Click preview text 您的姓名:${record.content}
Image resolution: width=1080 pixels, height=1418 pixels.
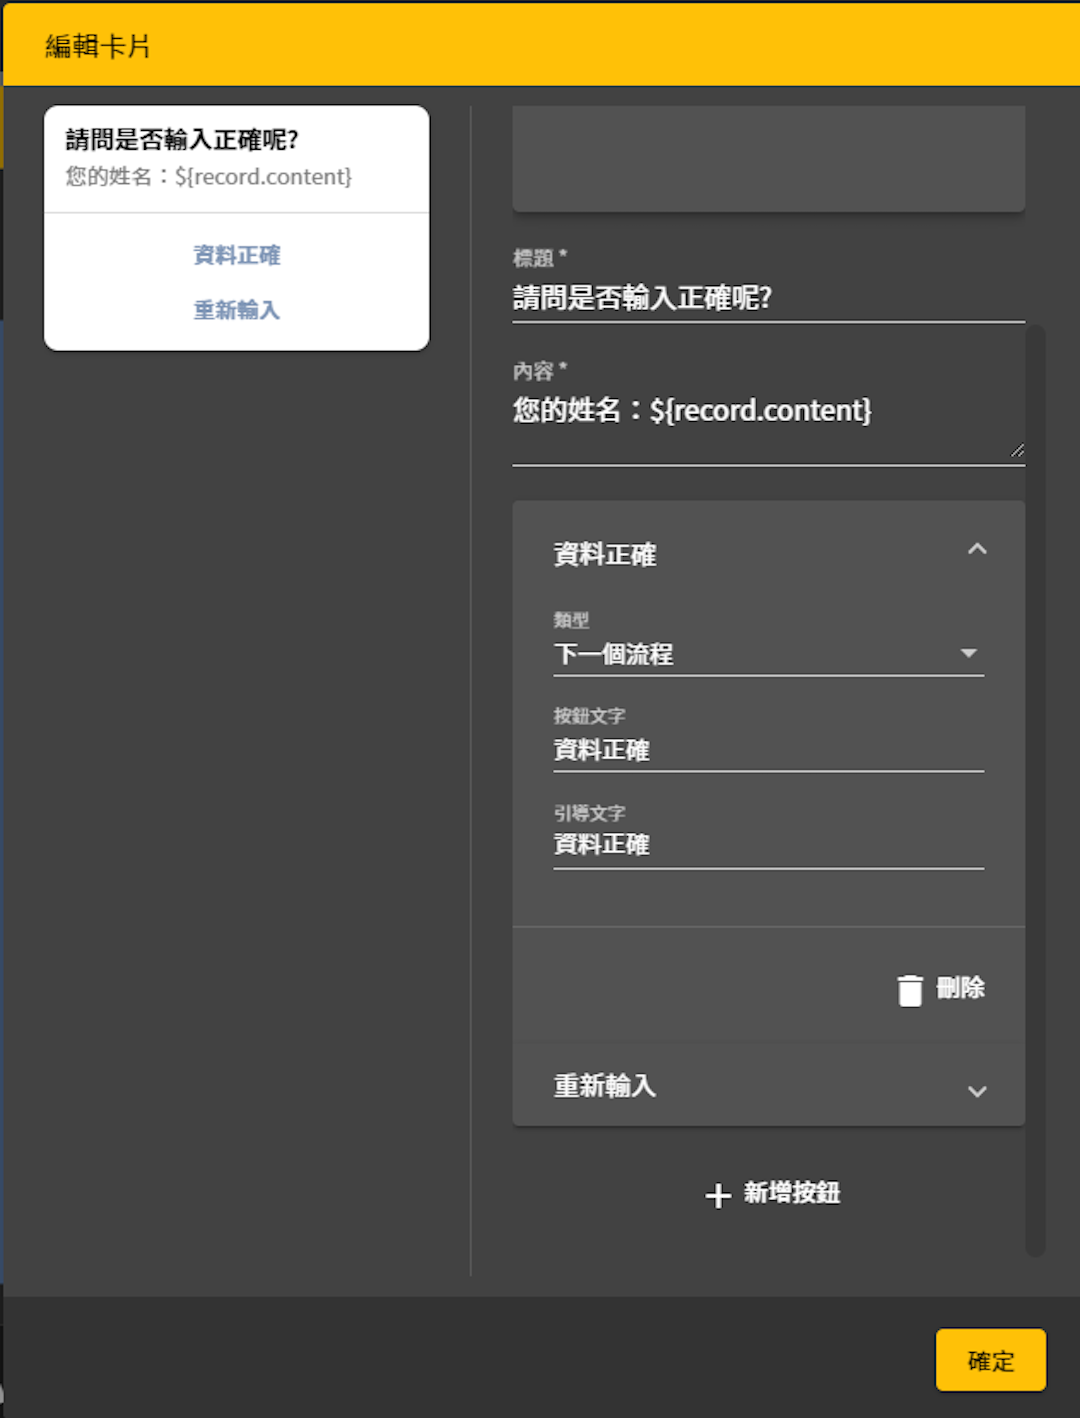pyautogui.click(x=209, y=177)
